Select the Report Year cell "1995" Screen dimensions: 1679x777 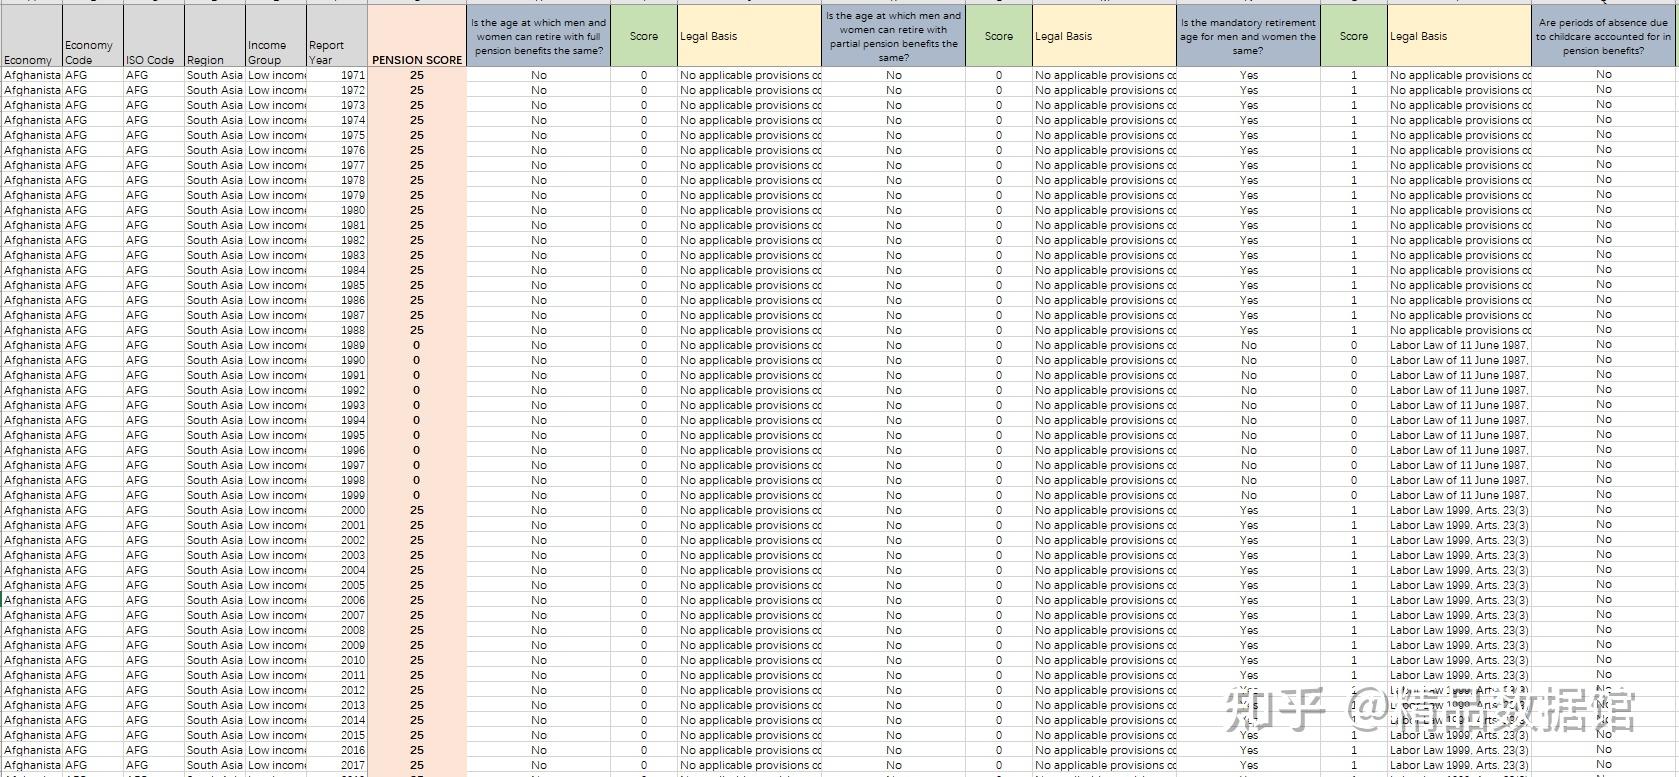(x=337, y=435)
